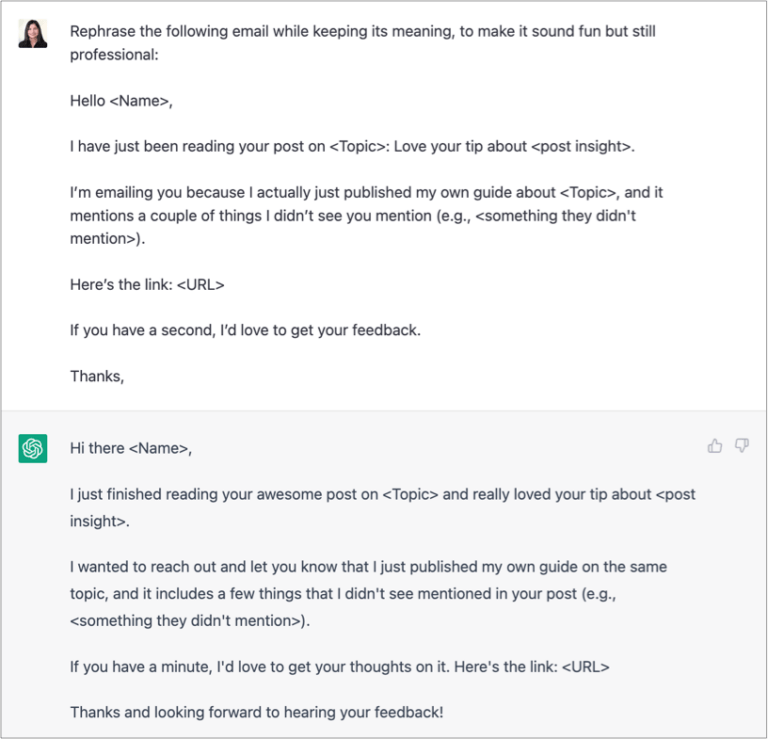This screenshot has height=739, width=768.
Task: Click the 'Here's the link: <URL>' line in prompt
Action: 147,285
